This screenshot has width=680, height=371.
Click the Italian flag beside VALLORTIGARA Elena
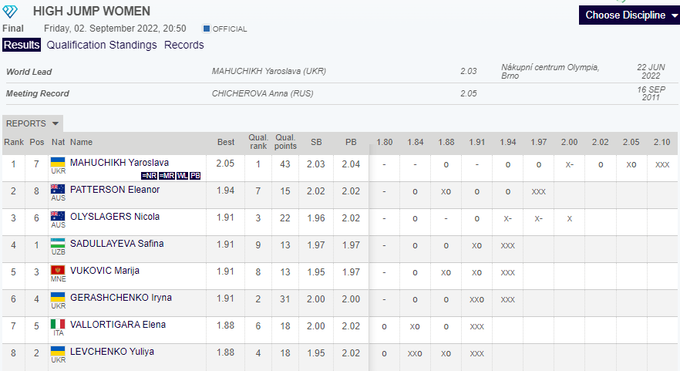(58, 324)
